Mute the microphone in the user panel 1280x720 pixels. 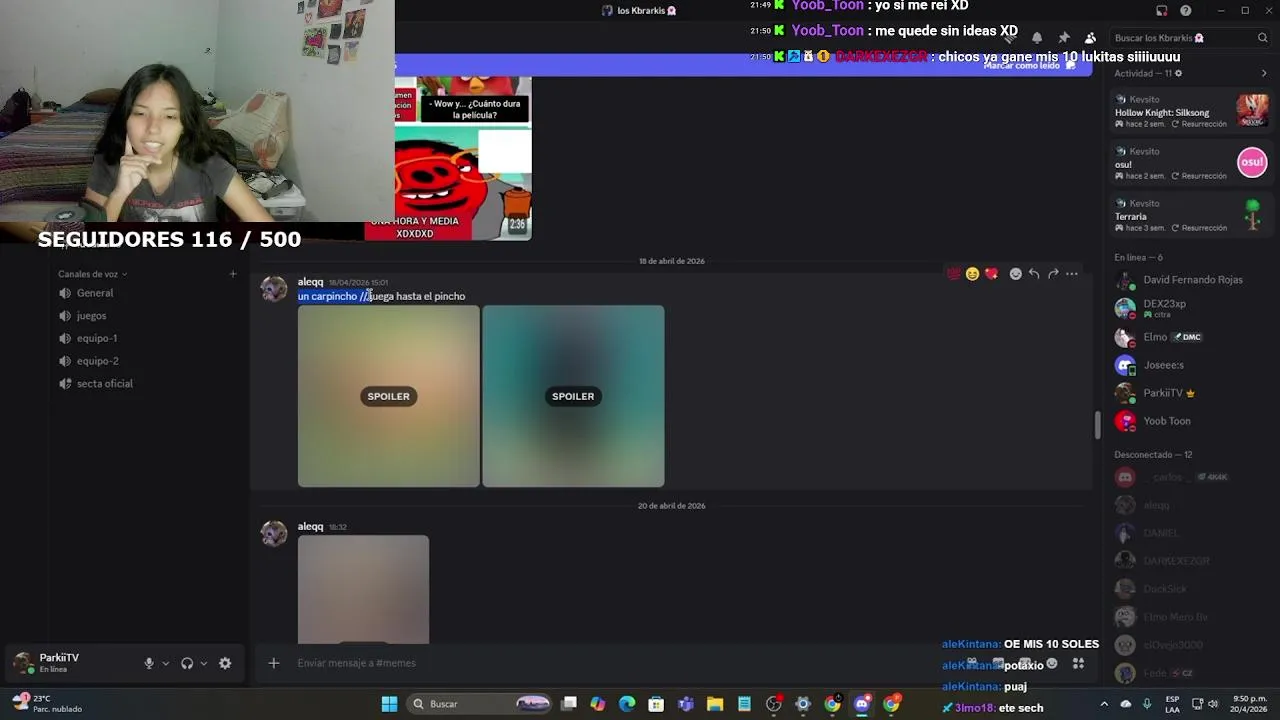click(149, 663)
